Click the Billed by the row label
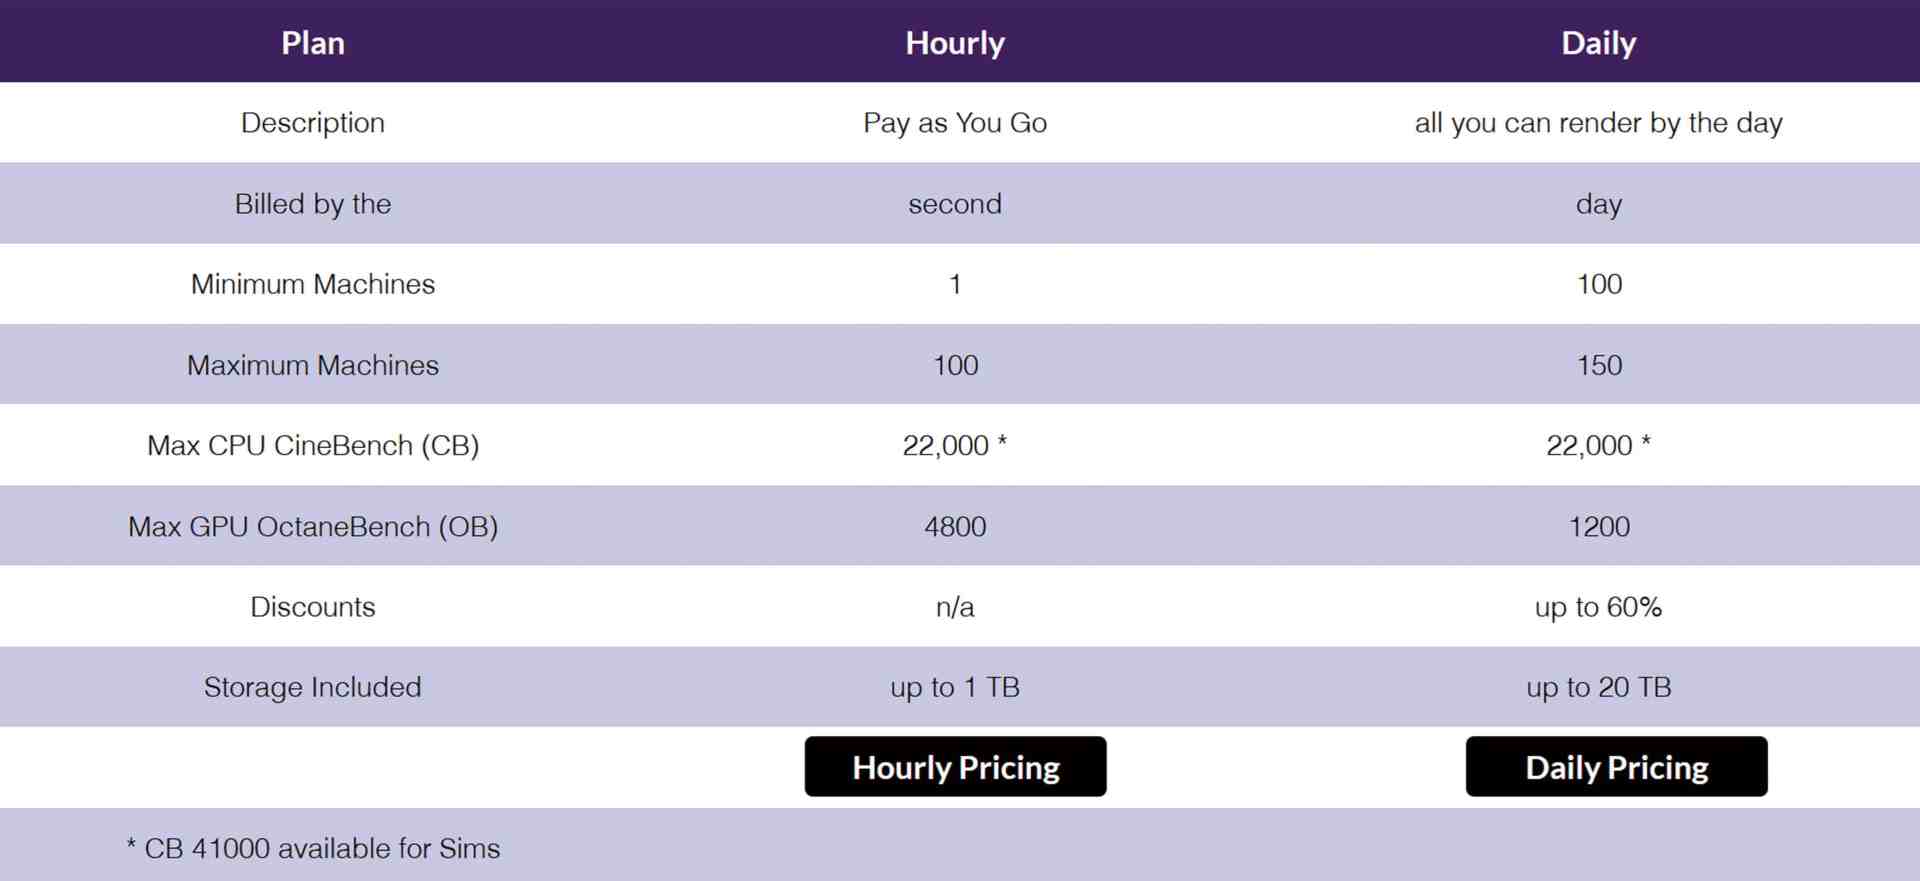The width and height of the screenshot is (1920, 881). [313, 203]
